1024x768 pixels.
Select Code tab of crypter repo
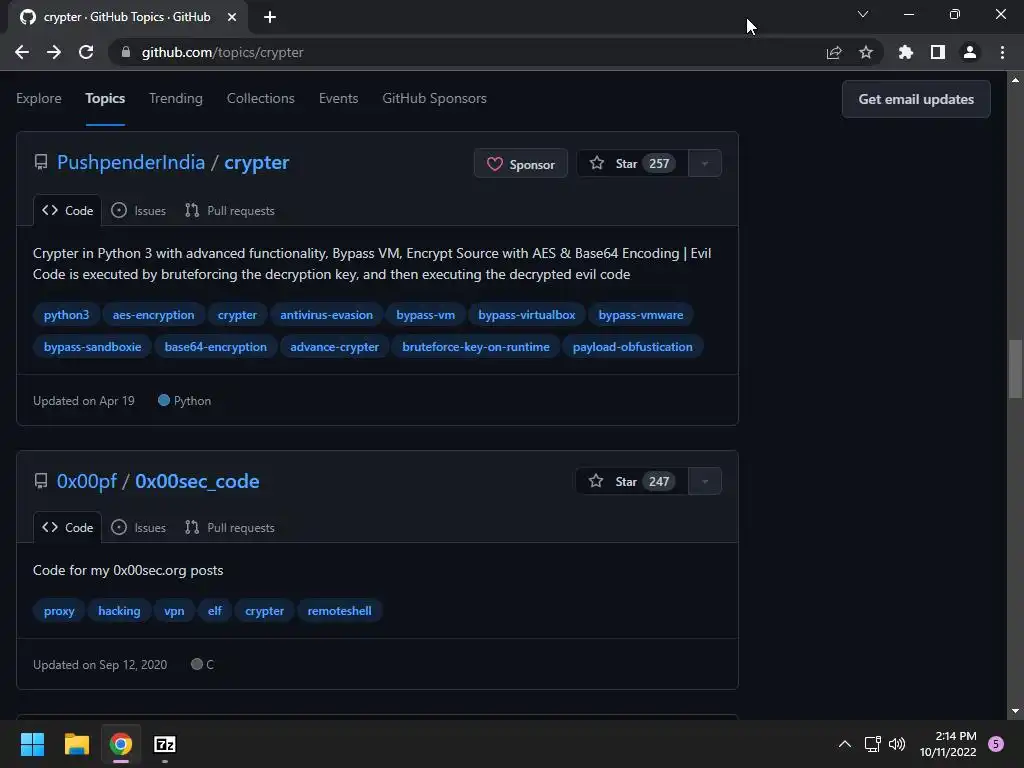[x=67, y=210]
